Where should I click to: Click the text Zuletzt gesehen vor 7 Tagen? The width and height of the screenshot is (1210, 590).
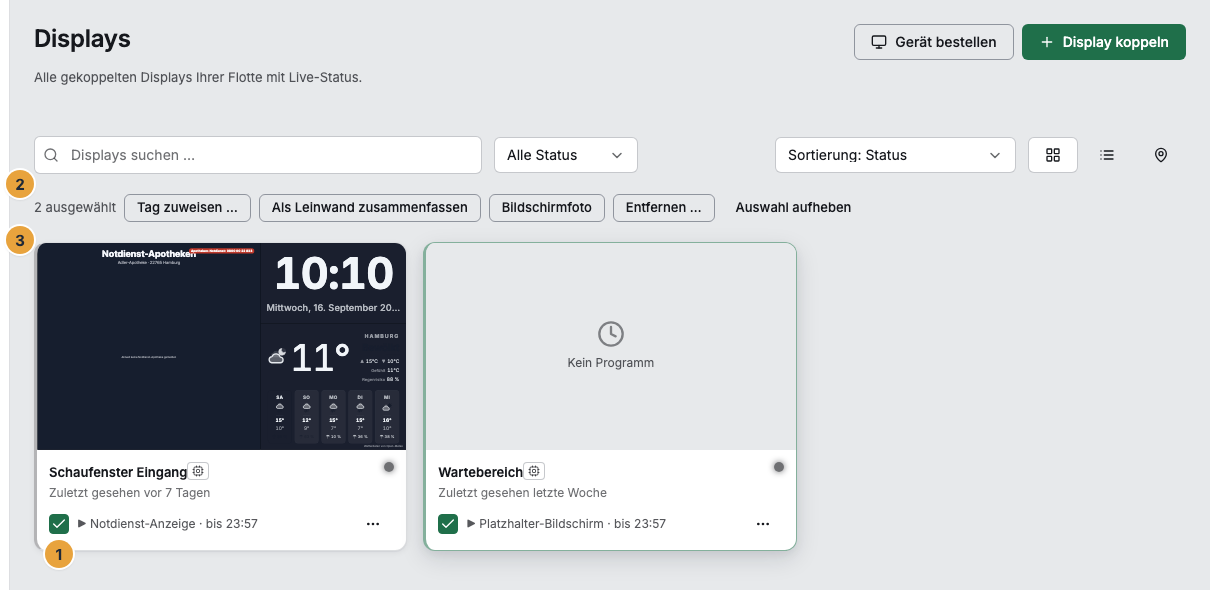129,493
